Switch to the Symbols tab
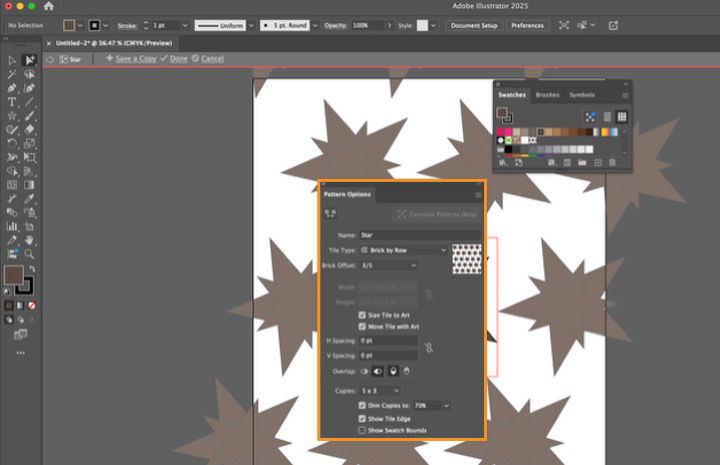Image resolution: width=720 pixels, height=465 pixels. (582, 95)
